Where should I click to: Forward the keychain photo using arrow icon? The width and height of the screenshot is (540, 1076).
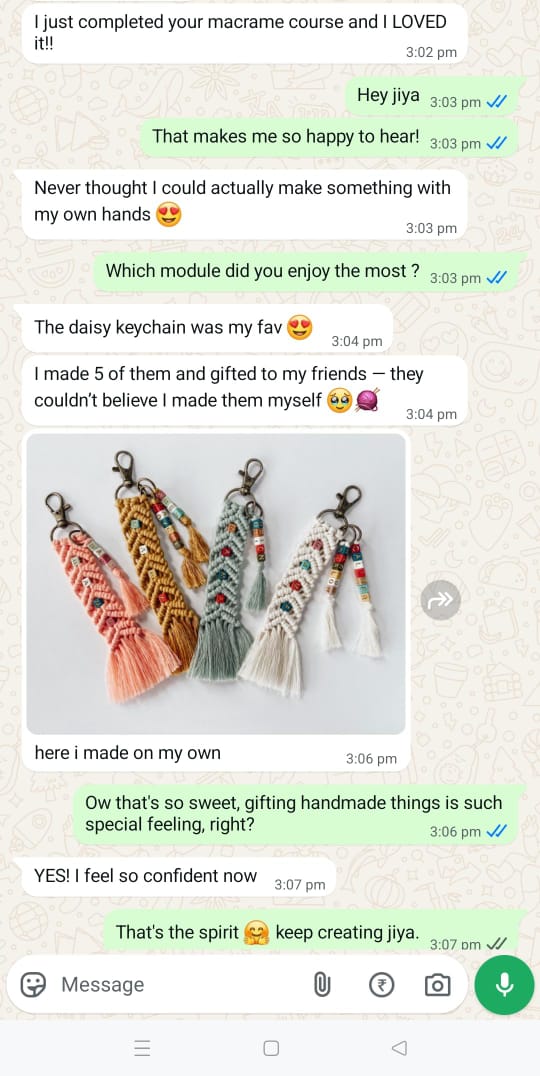point(441,600)
